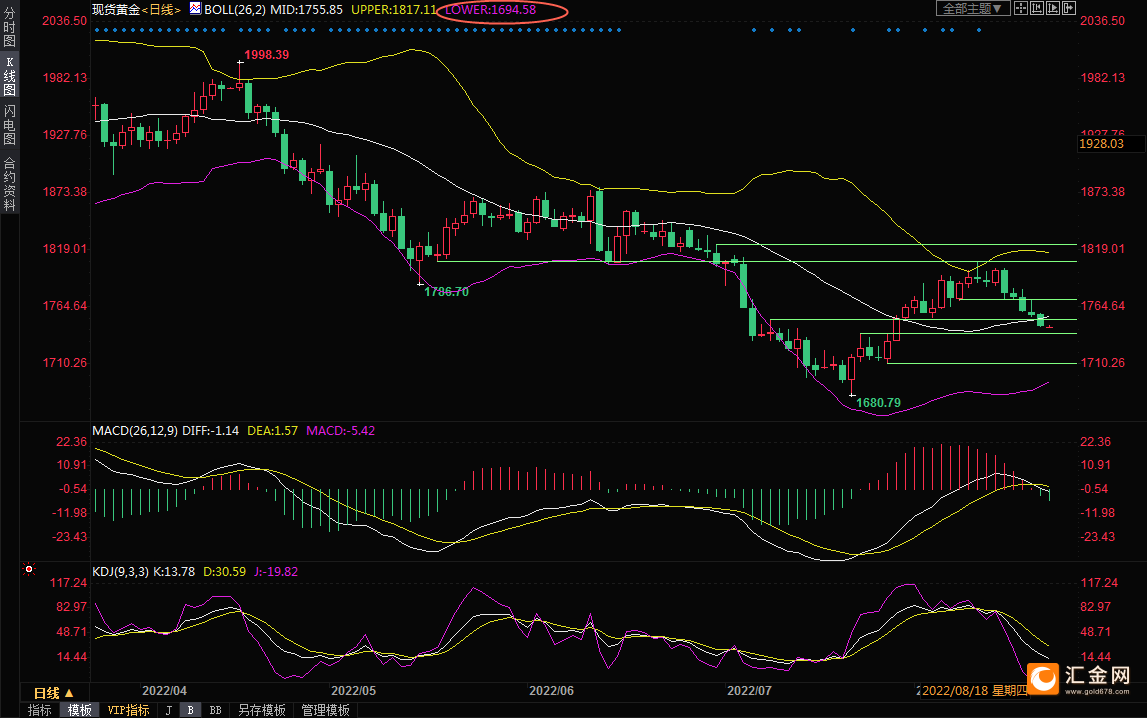
Task: Click the 2022/06 timeline label
Action: pos(552,691)
